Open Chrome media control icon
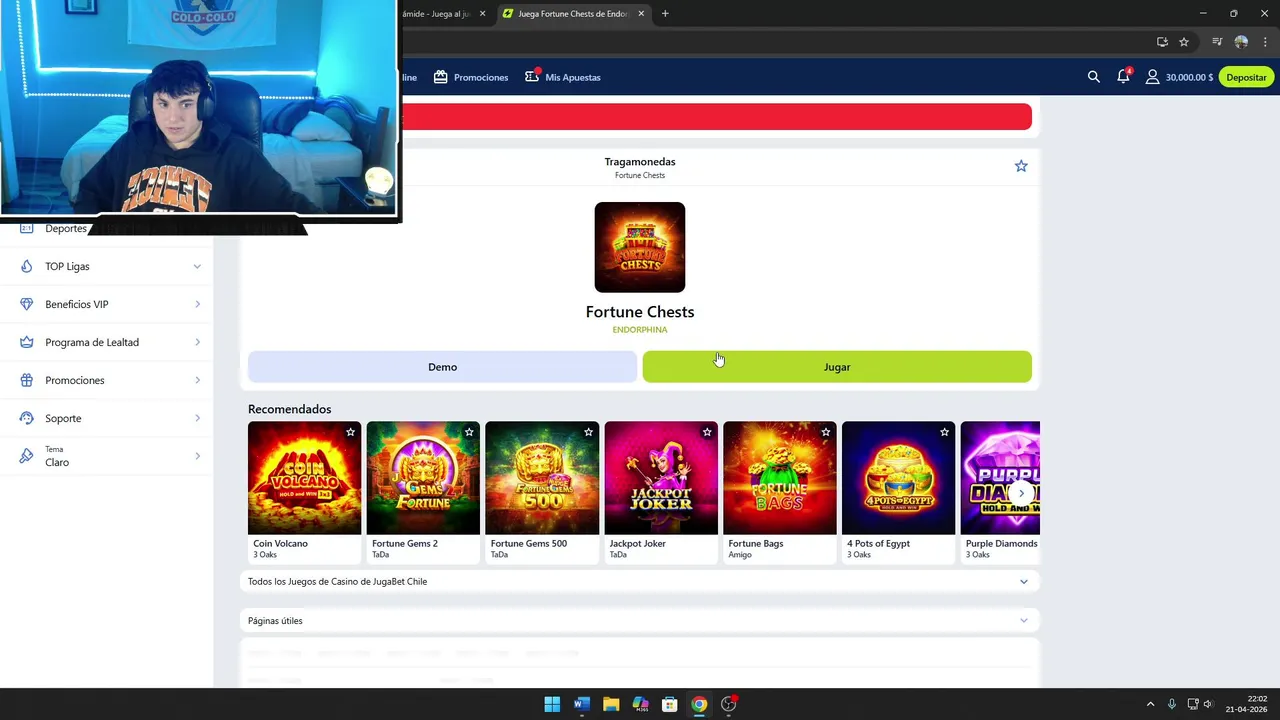 [1217, 42]
